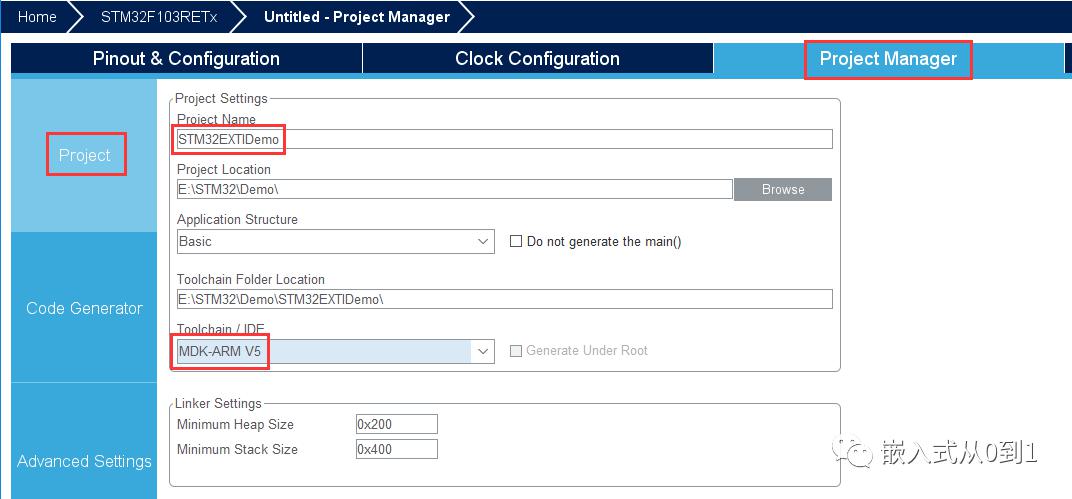The image size is (1072, 499).
Task: Switch to the Clock Configuration tab
Action: (537, 59)
